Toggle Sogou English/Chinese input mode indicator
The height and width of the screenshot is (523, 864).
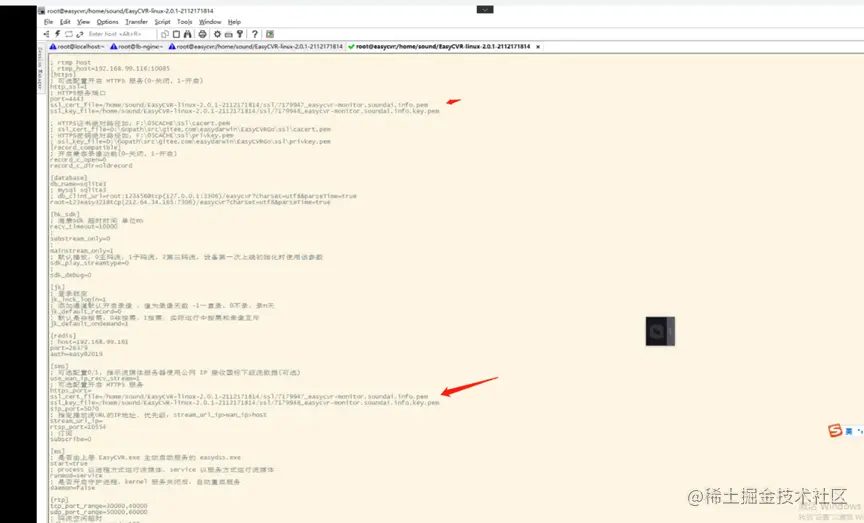pyautogui.click(x=849, y=431)
